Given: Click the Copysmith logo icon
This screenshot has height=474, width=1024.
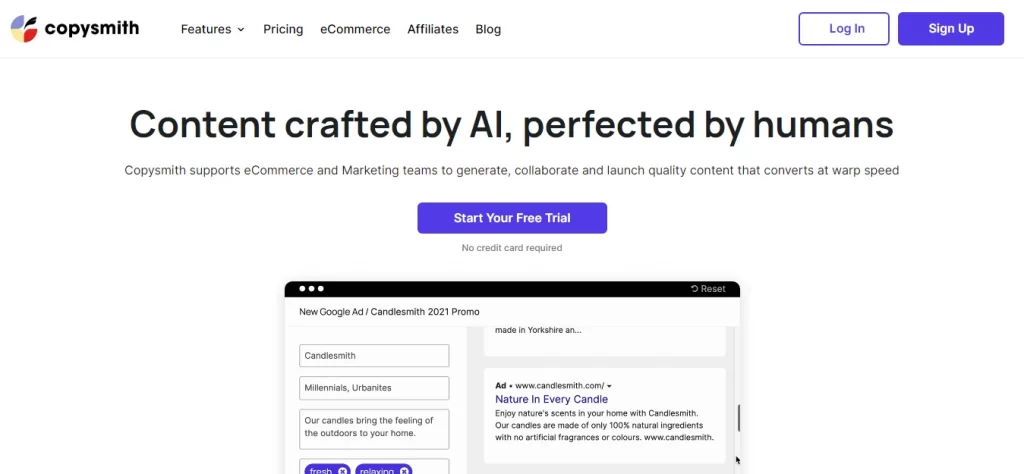Looking at the screenshot, I should pos(24,29).
